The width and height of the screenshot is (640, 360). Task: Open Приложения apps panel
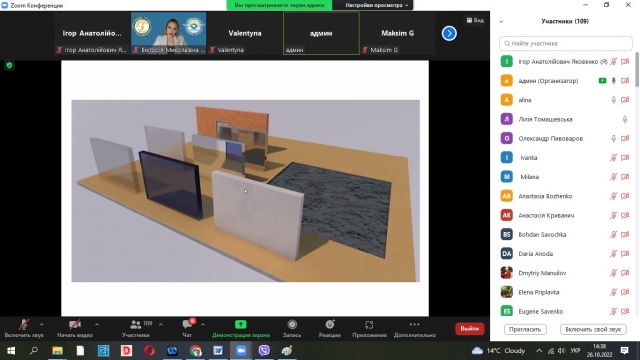[369, 329]
